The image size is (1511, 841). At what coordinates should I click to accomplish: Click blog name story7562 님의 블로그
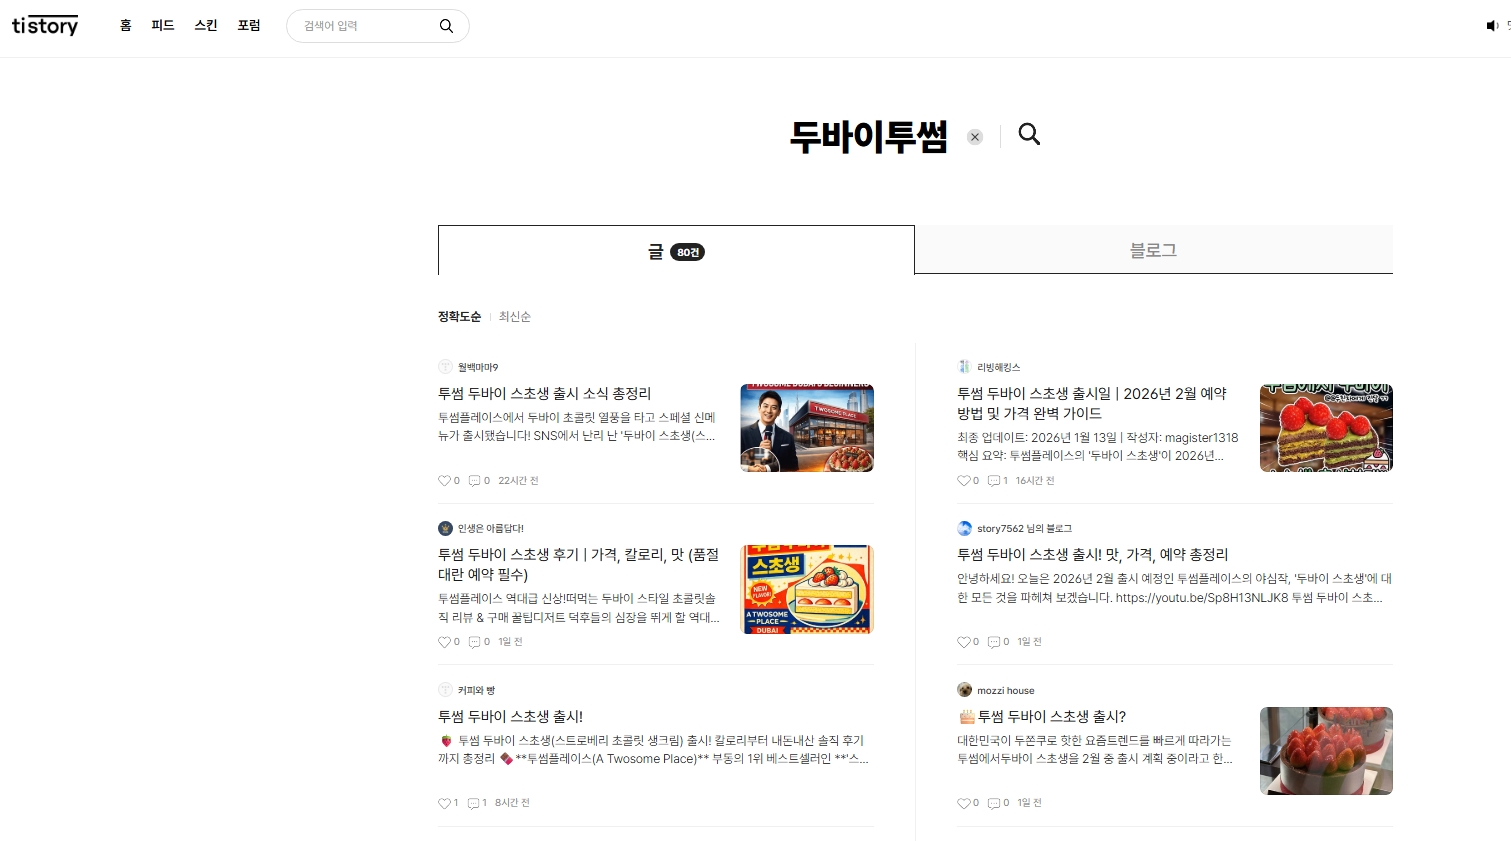pos(1025,529)
